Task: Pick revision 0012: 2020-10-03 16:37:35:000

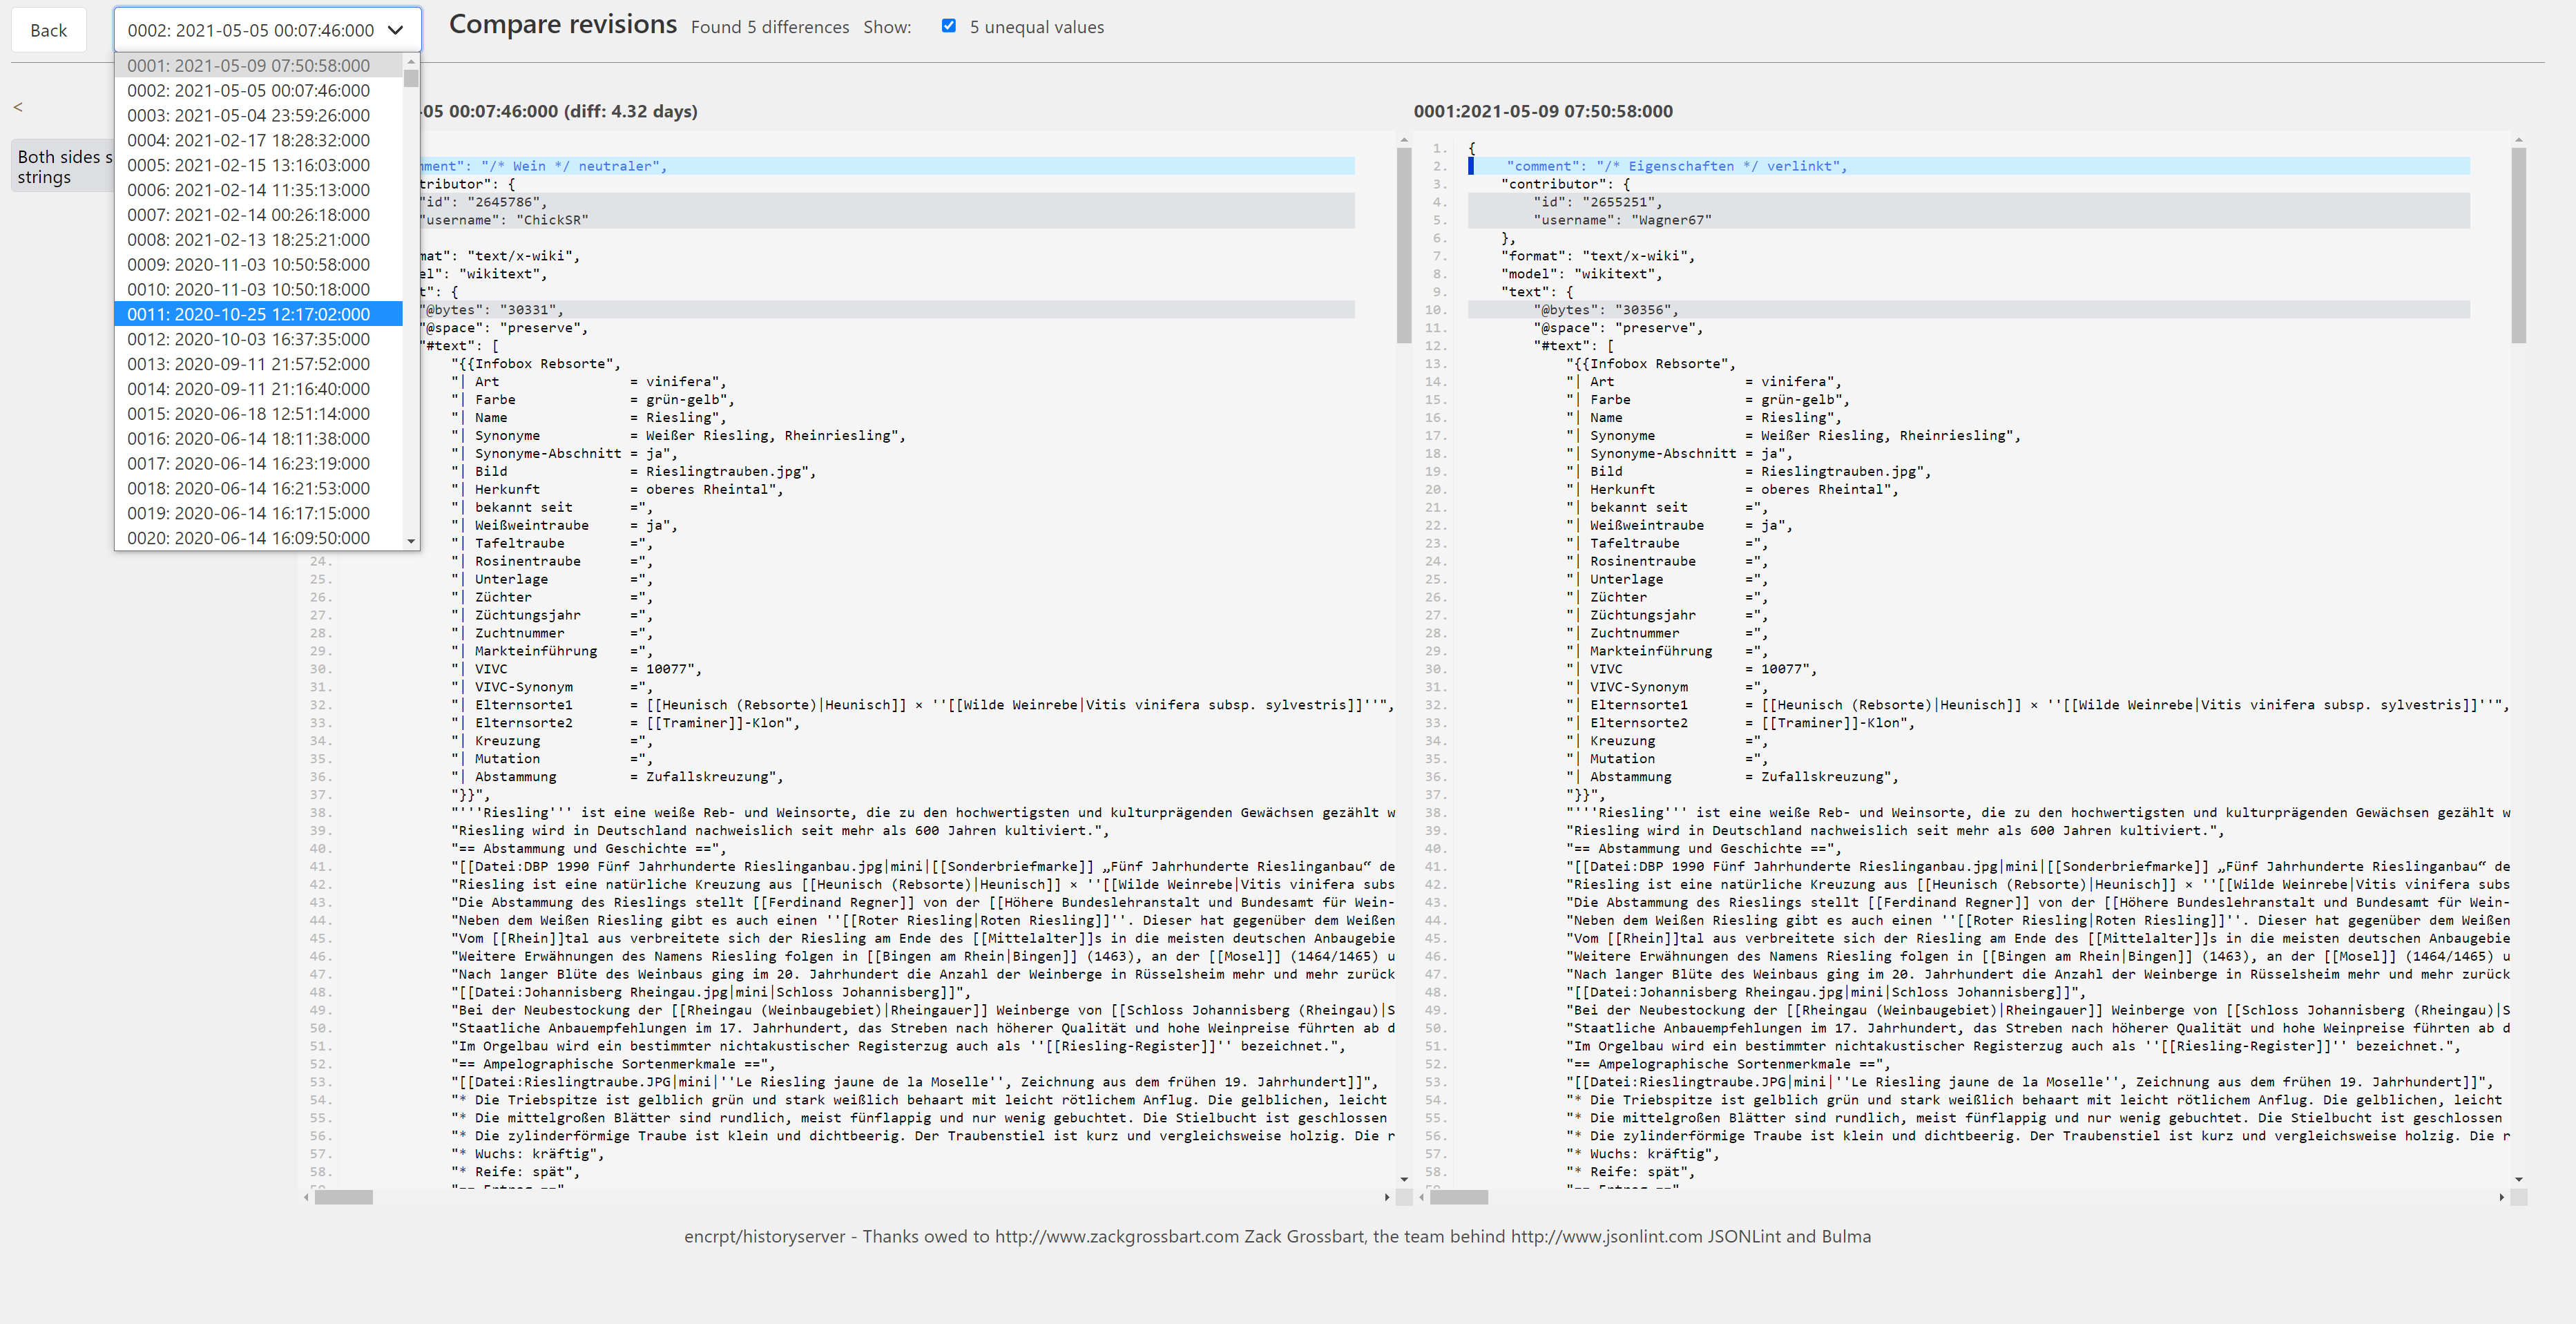Action: coord(258,339)
